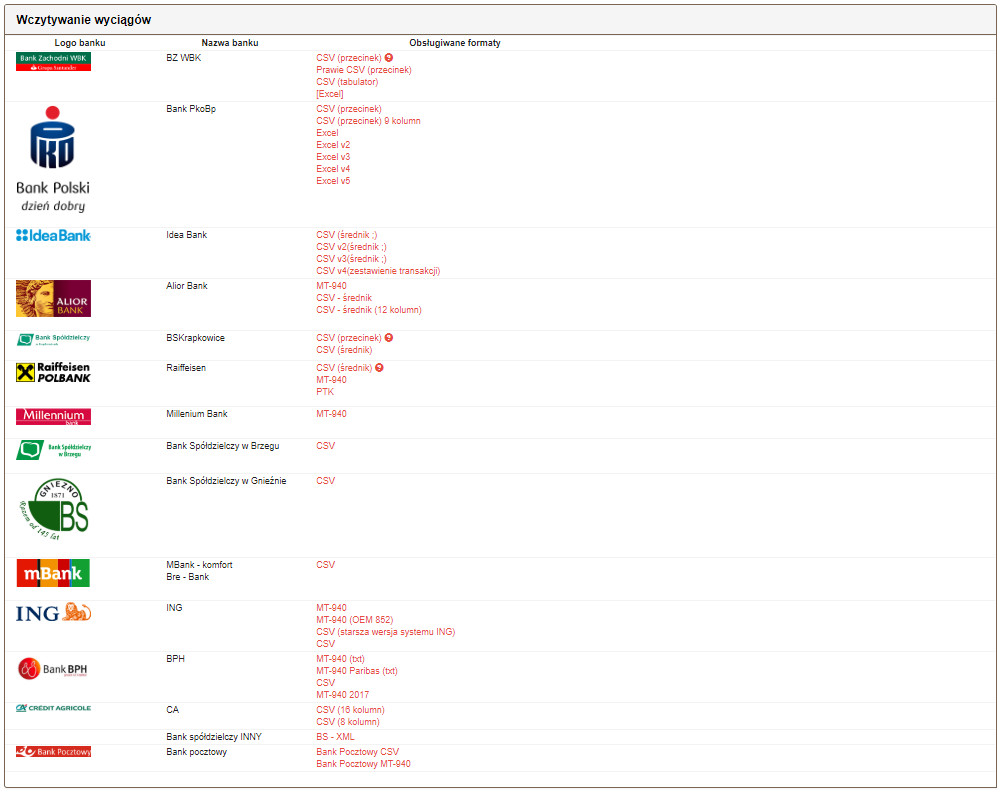
Task: Click the 'Millenium Bank' name text
Action: 197,414
